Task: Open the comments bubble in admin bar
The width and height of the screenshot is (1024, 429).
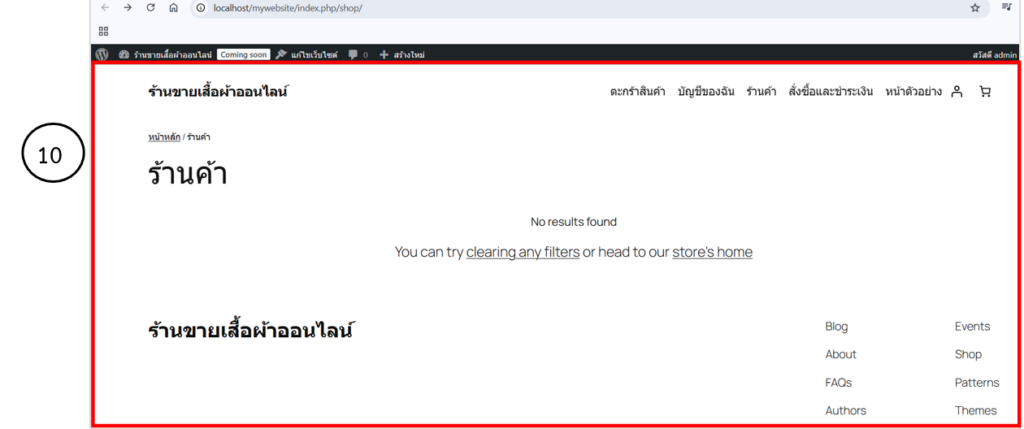Action: point(358,54)
